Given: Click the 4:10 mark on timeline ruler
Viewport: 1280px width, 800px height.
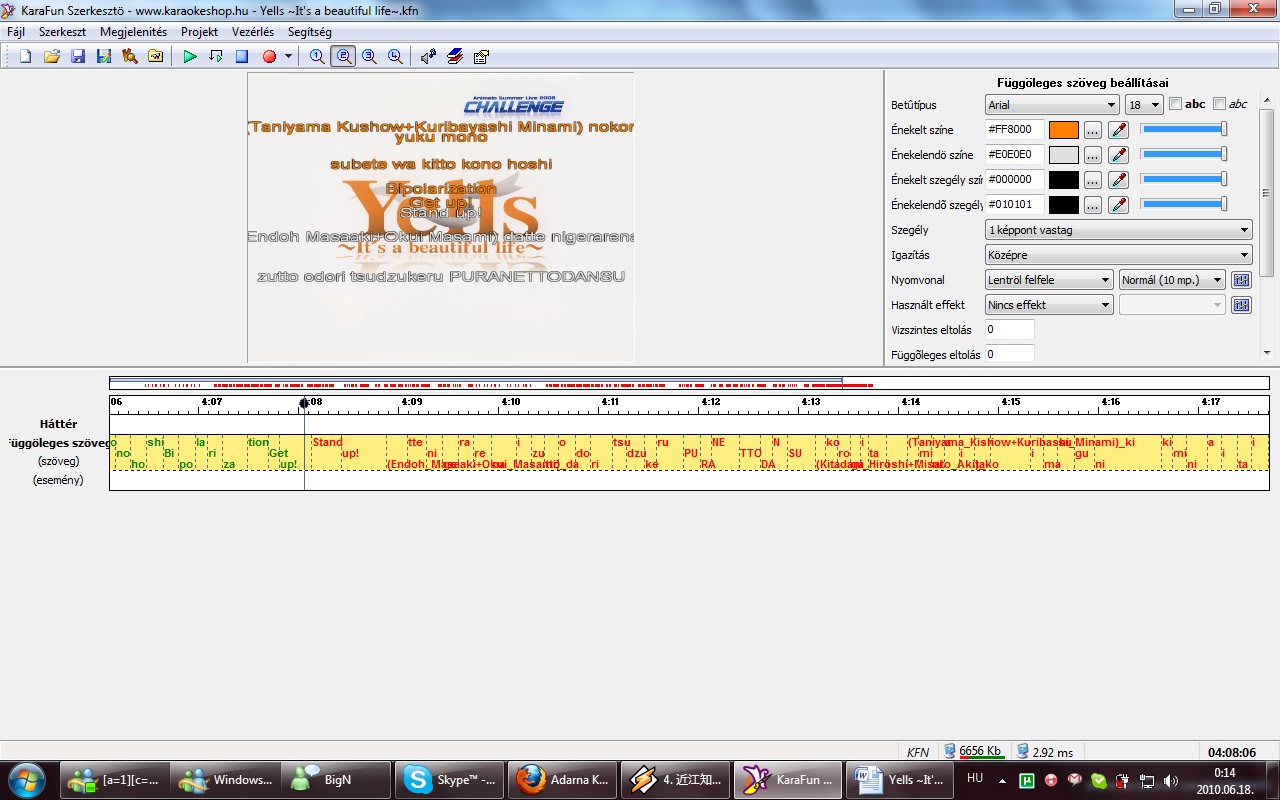Looking at the screenshot, I should (511, 402).
